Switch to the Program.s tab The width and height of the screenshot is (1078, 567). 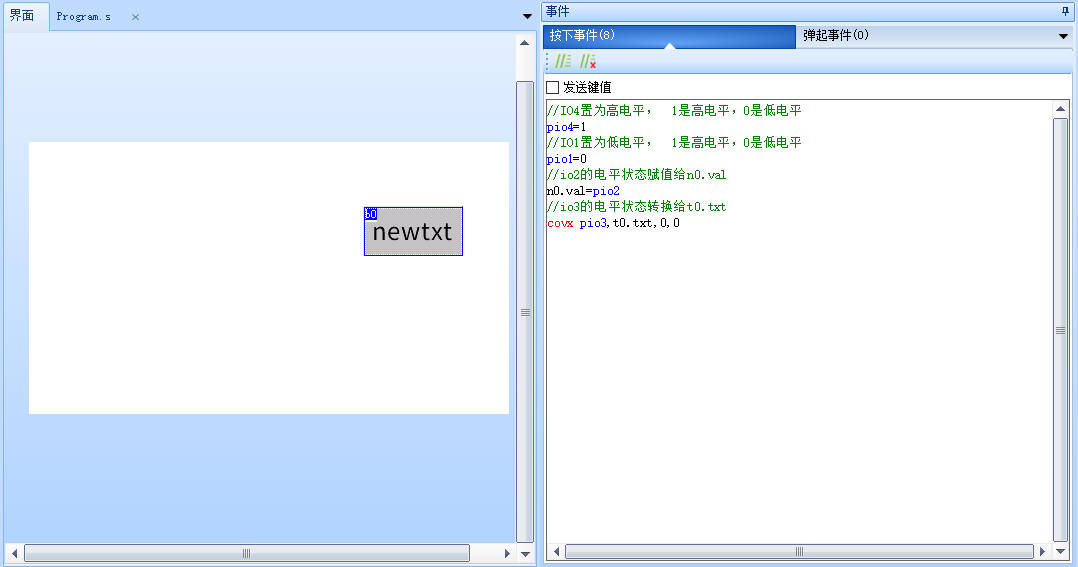(83, 17)
